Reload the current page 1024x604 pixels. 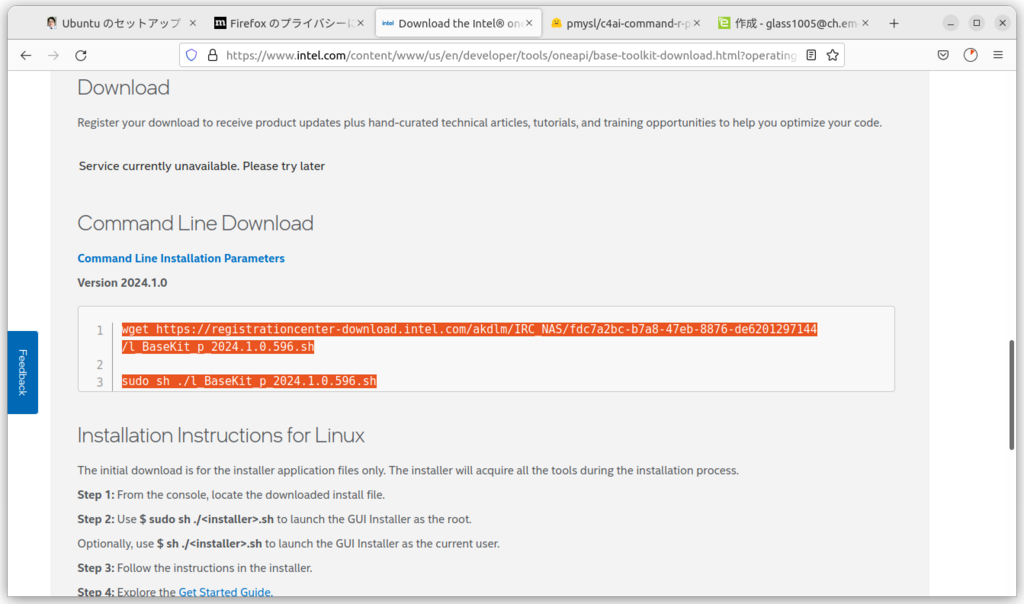click(x=82, y=55)
